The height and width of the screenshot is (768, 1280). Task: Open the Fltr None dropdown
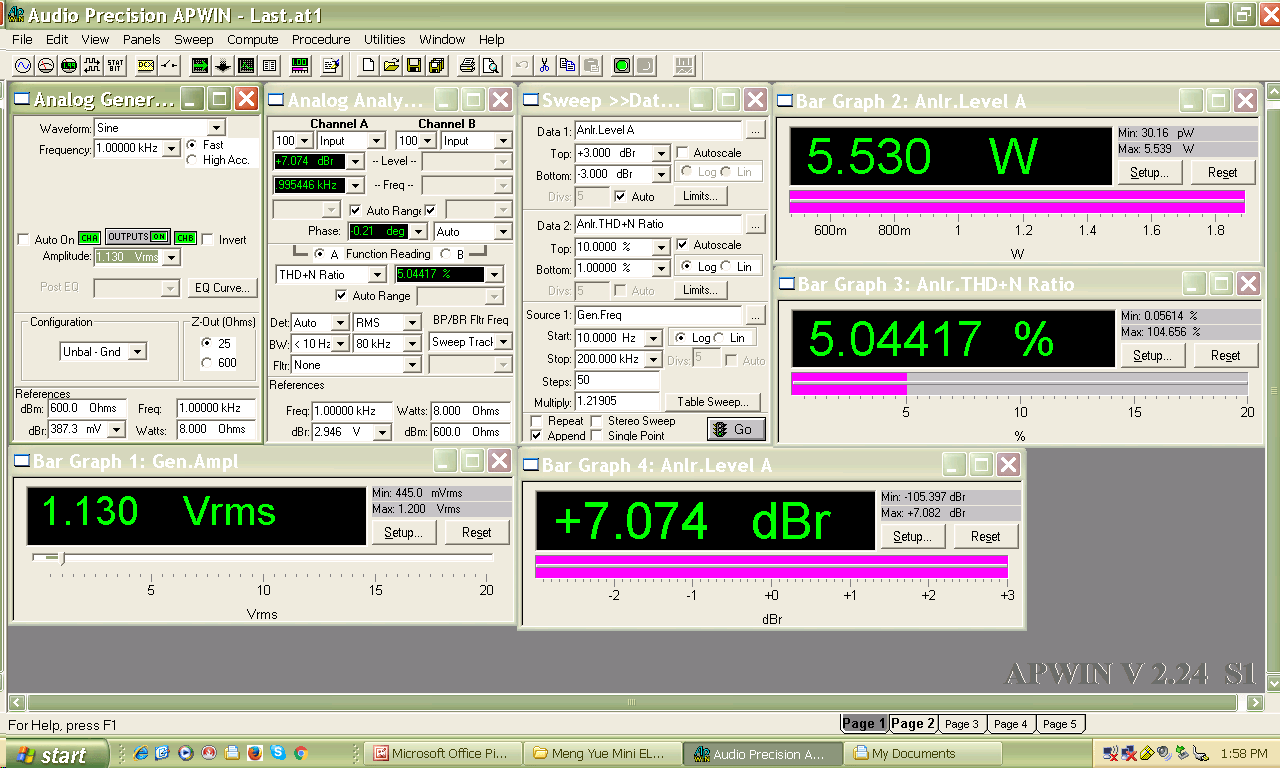point(412,365)
